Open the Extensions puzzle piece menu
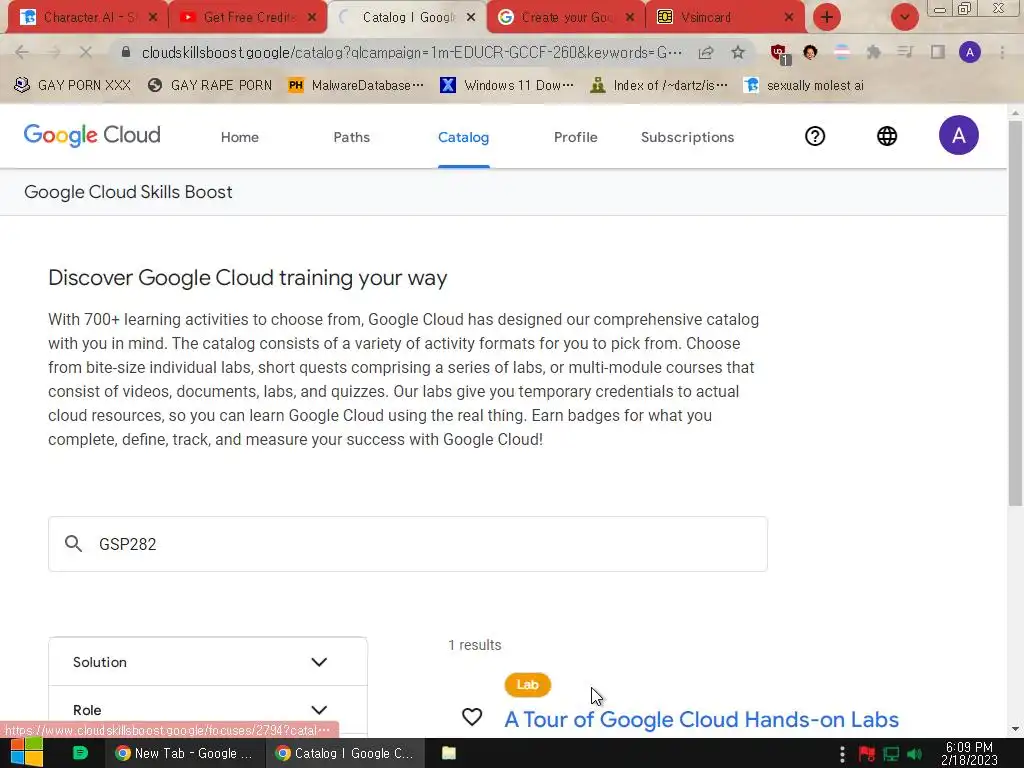 pos(873,52)
